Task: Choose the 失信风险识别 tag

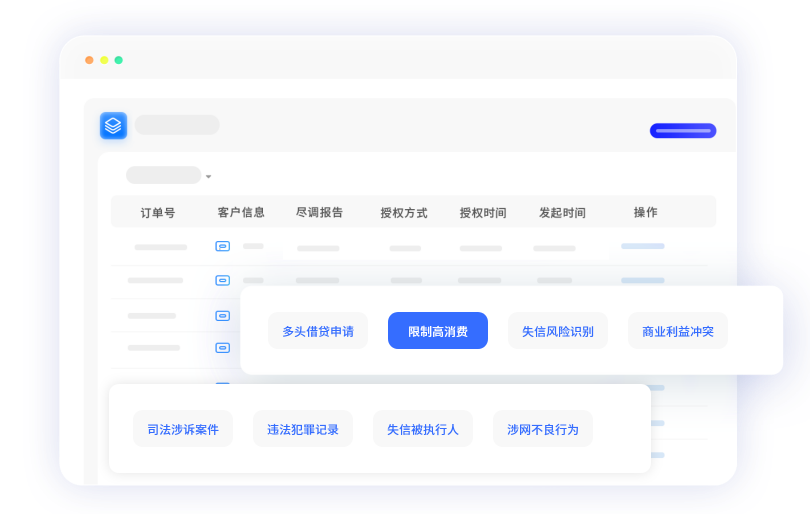Action: [558, 331]
